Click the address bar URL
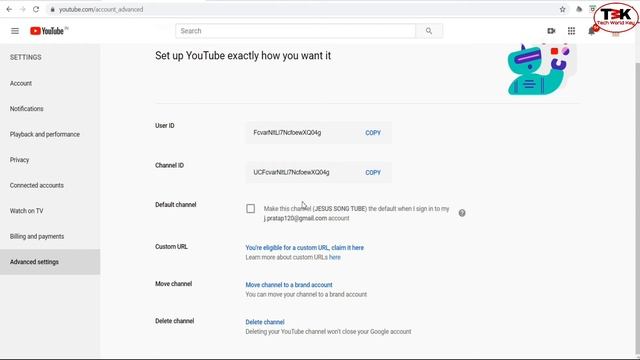This screenshot has height=360, width=640. click(101, 9)
